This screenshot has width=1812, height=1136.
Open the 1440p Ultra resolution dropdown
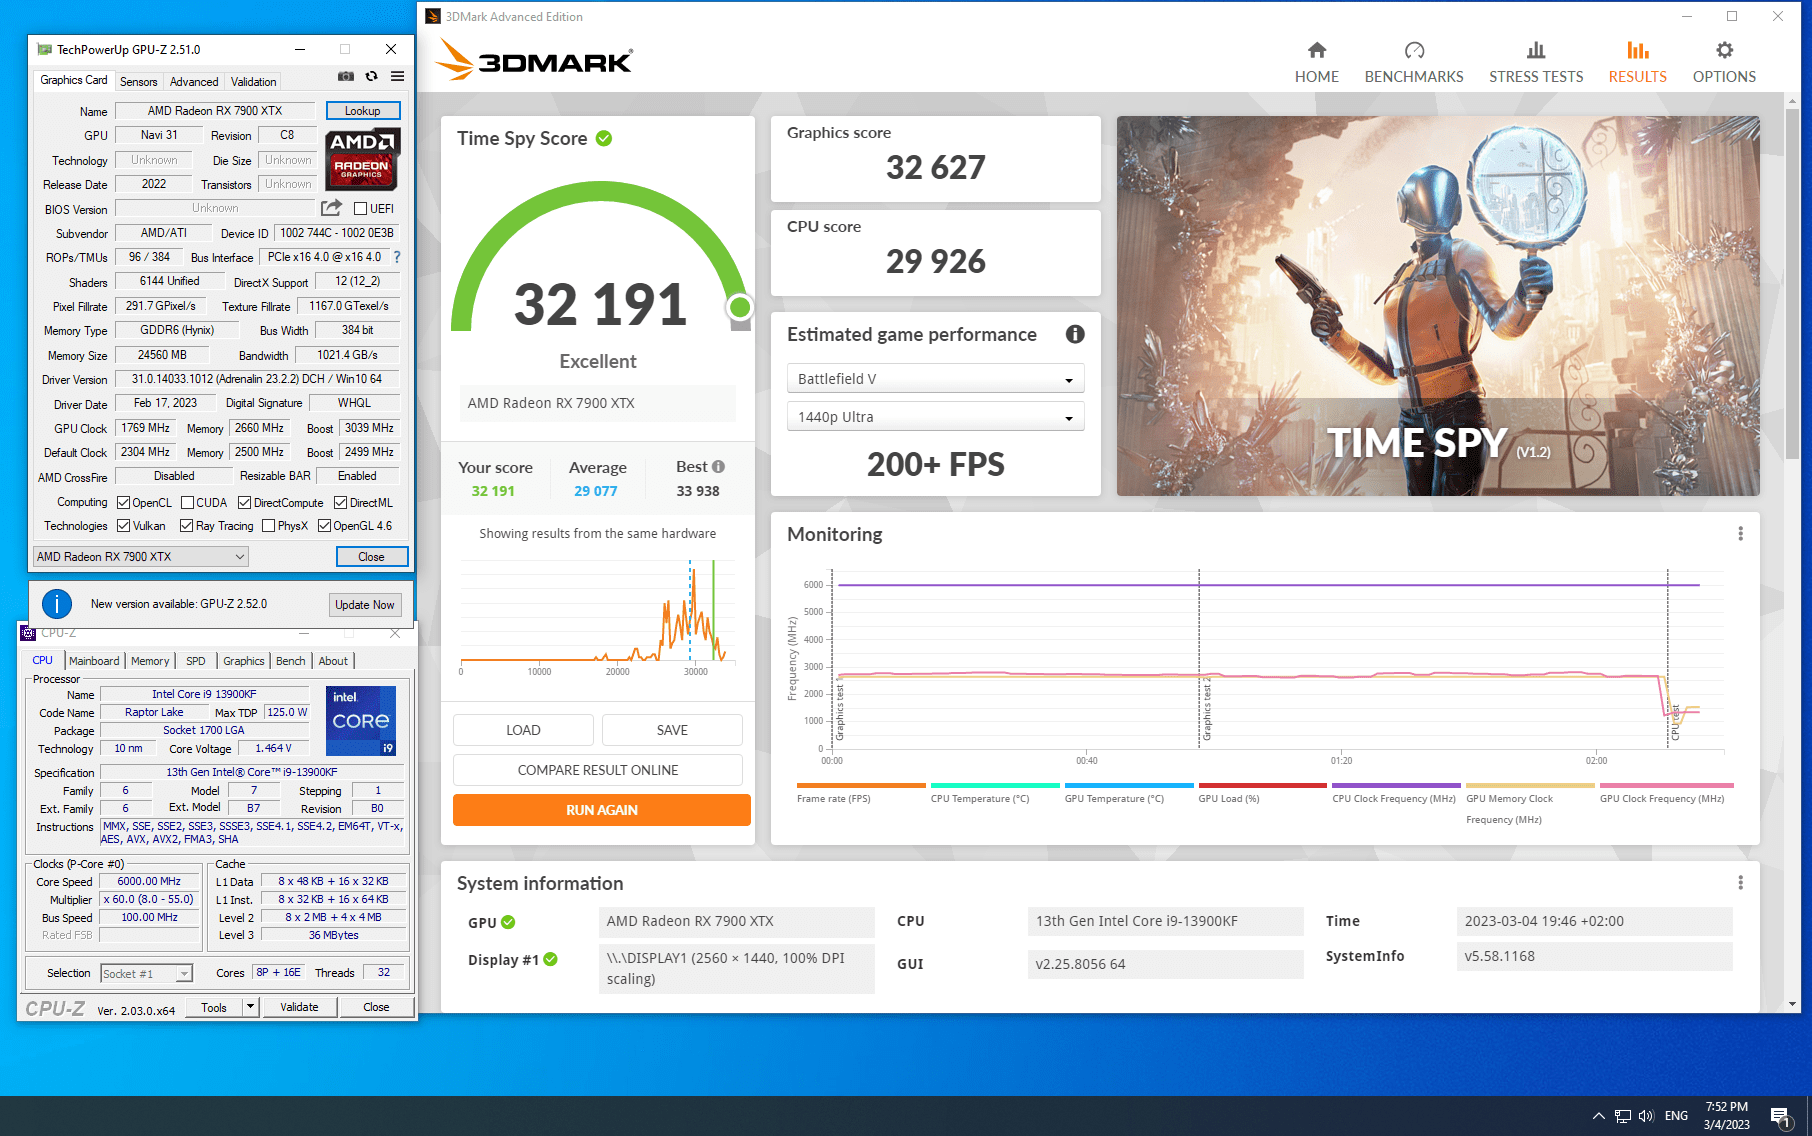tap(935, 417)
